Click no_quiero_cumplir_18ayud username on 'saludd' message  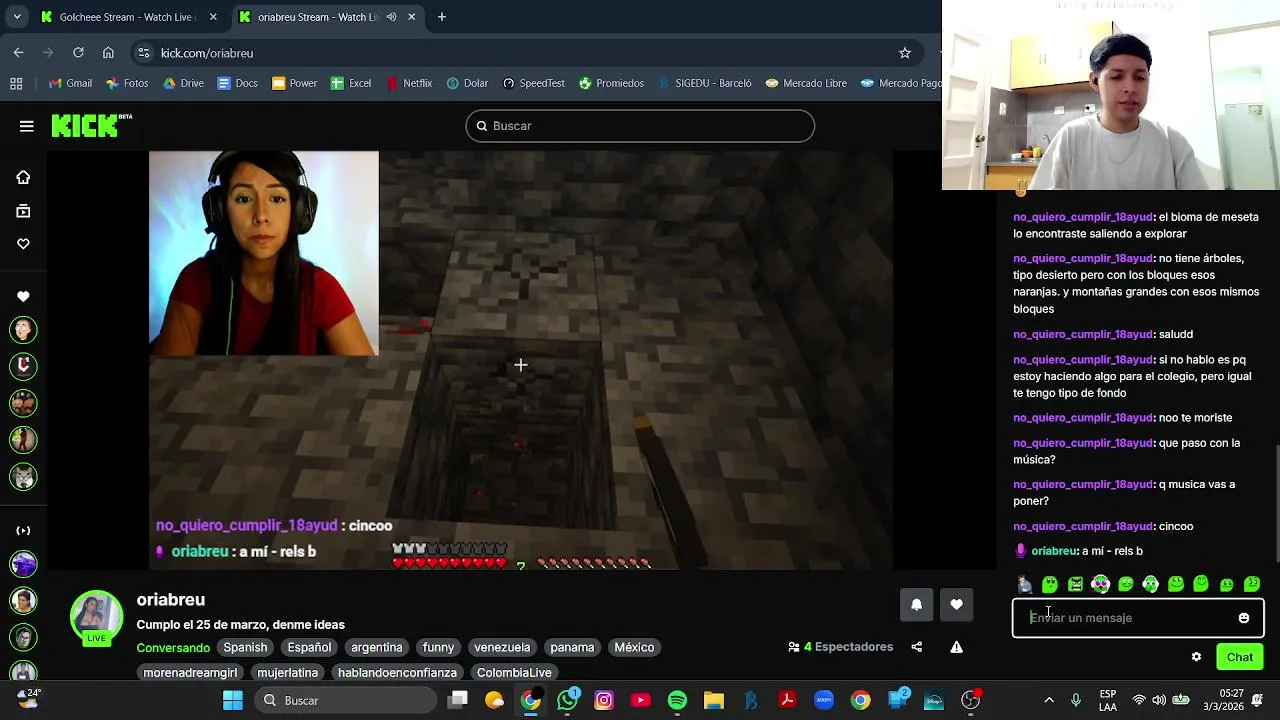point(1083,334)
